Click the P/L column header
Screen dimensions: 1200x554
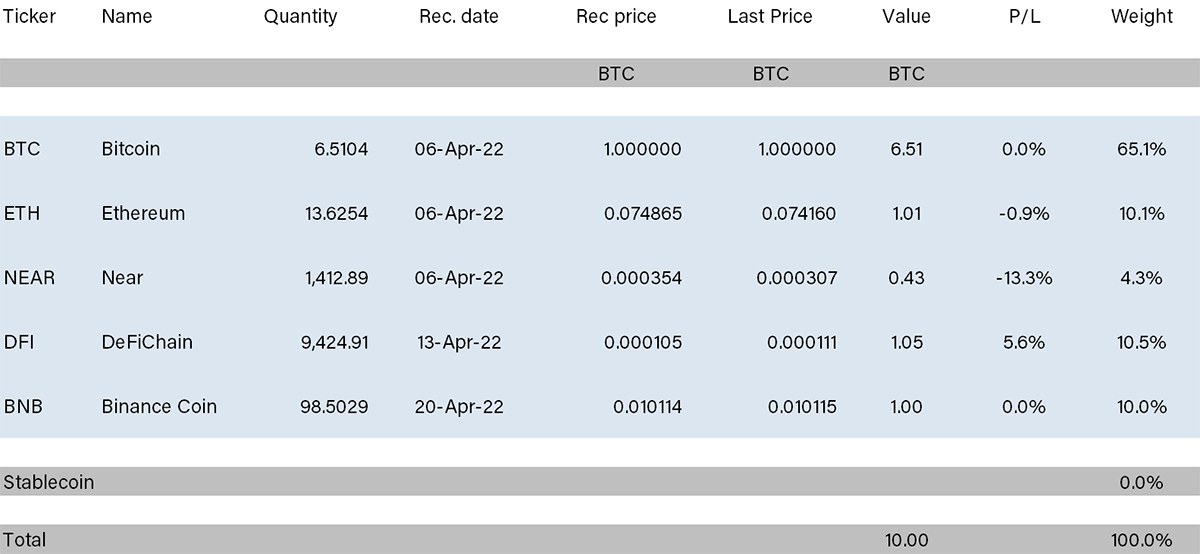(x=1023, y=16)
